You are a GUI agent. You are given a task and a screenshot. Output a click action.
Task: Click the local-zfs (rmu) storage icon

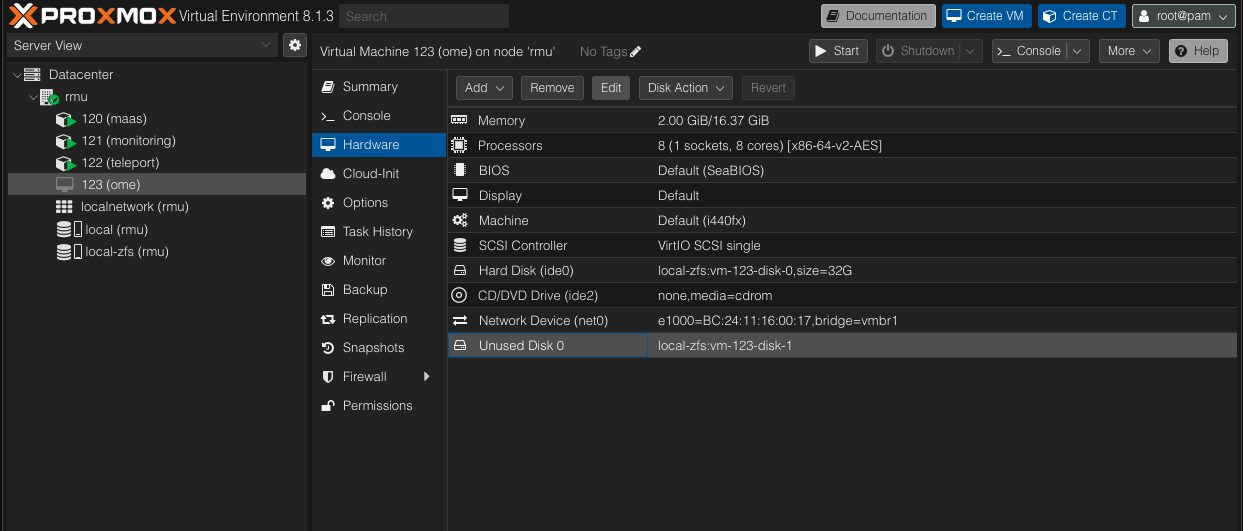[69, 252]
